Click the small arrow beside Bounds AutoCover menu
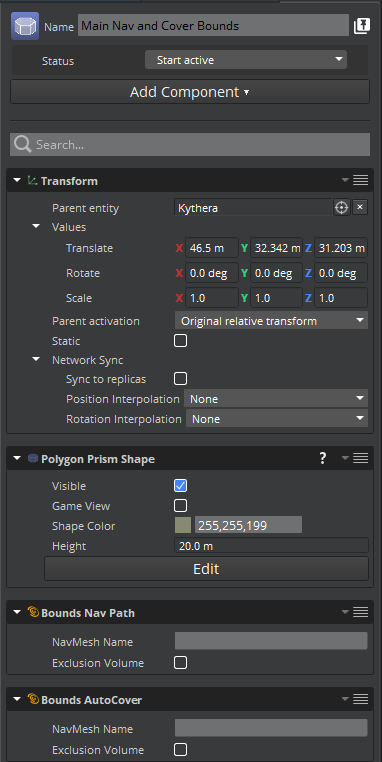This screenshot has height=762, width=382. 345,699
